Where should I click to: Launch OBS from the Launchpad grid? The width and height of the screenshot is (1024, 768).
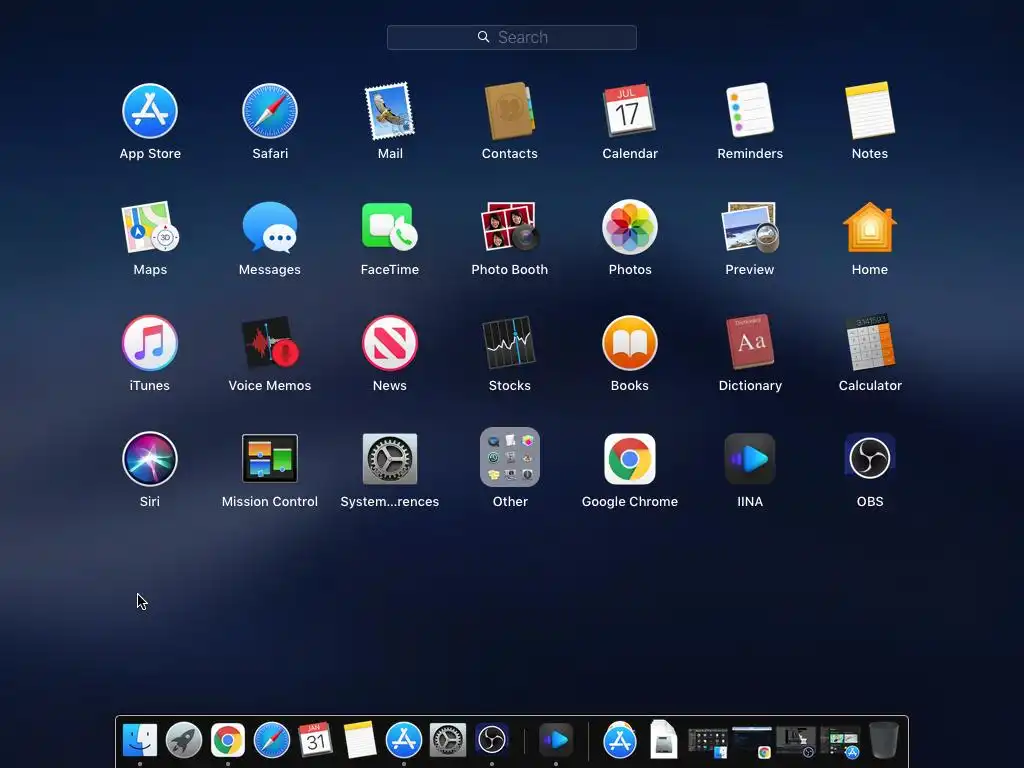(870, 459)
